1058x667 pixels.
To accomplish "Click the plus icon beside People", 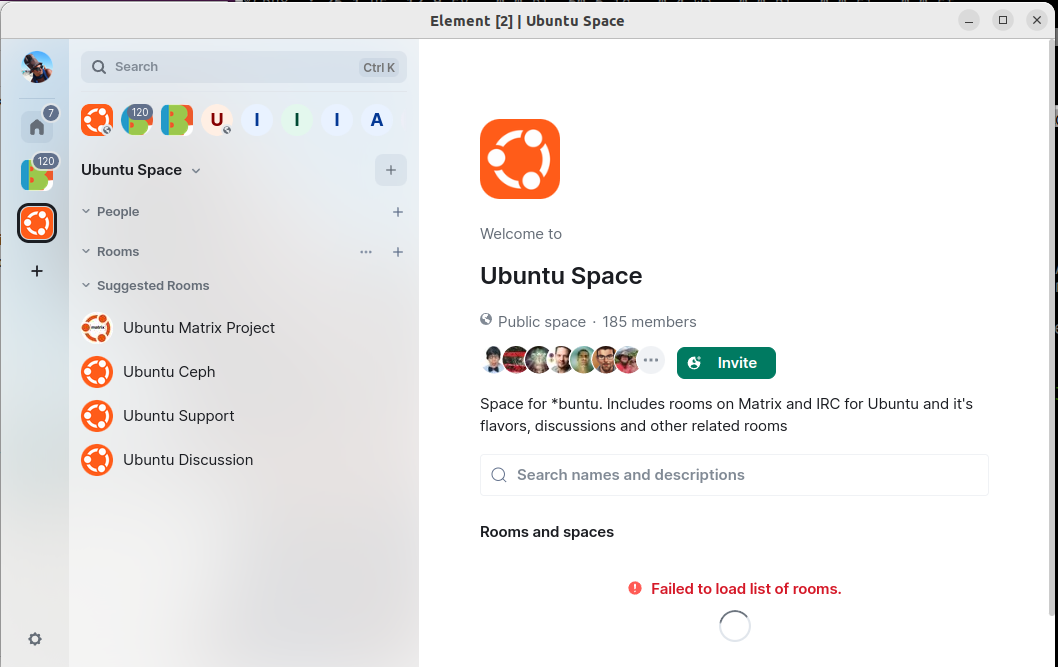I will [x=398, y=212].
